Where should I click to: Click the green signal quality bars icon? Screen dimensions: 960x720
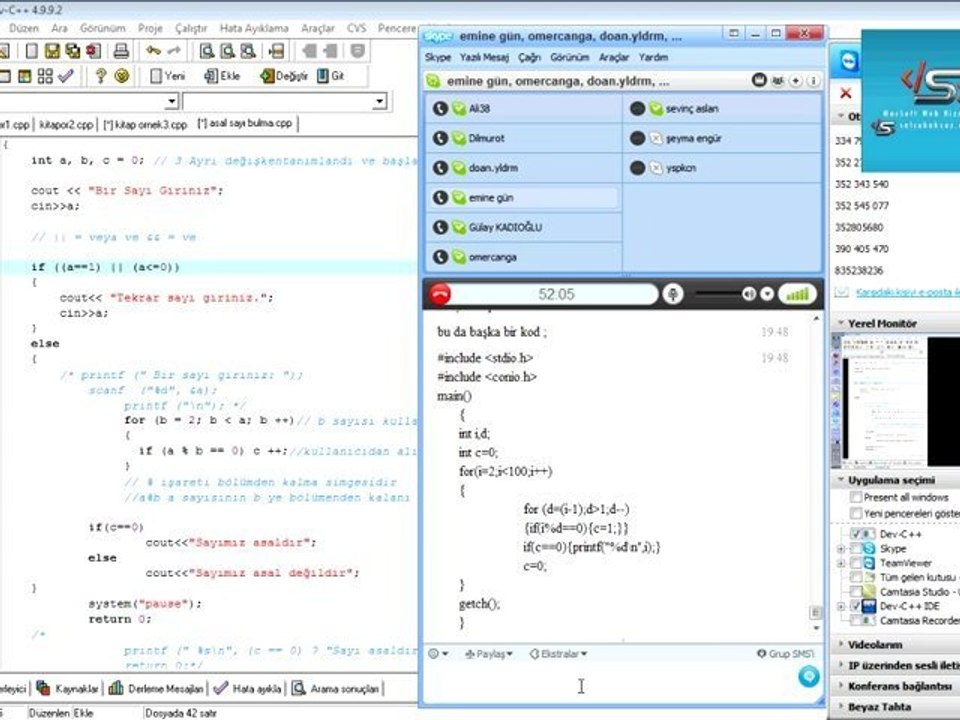coord(797,294)
